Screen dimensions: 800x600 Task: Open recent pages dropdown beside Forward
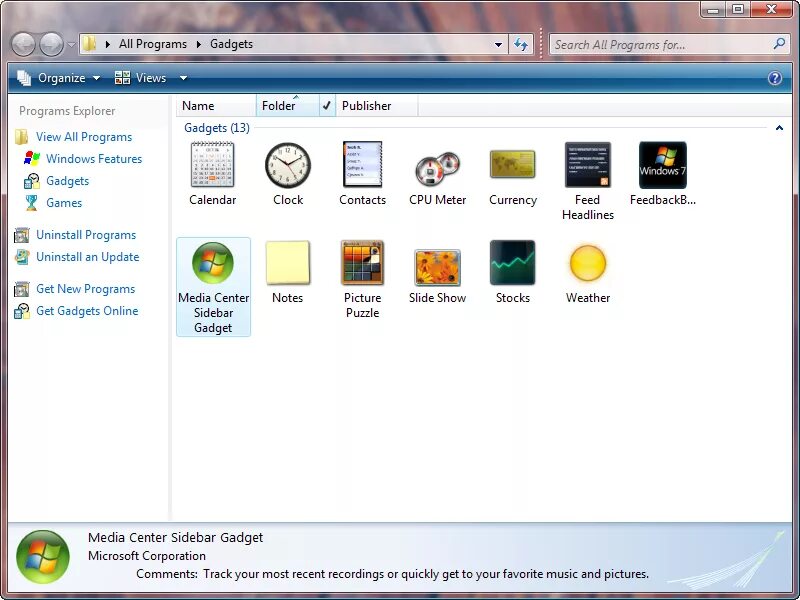(x=71, y=44)
